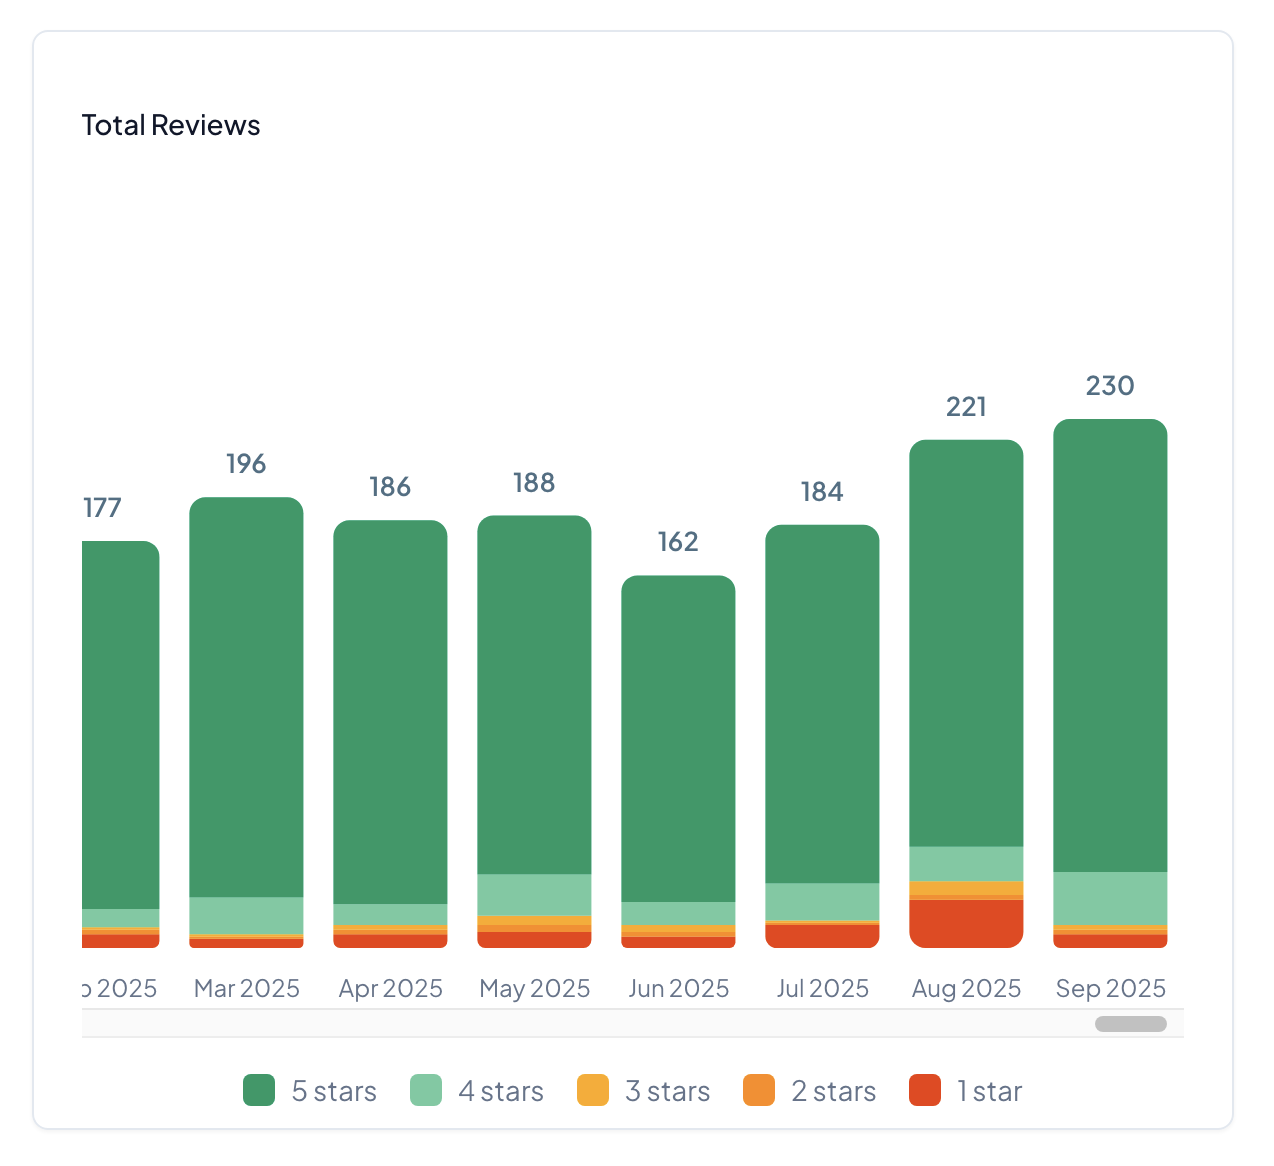This screenshot has width=1274, height=1166.
Task: Click the dark green 5-star segment of Sep 2025
Action: point(1110,645)
